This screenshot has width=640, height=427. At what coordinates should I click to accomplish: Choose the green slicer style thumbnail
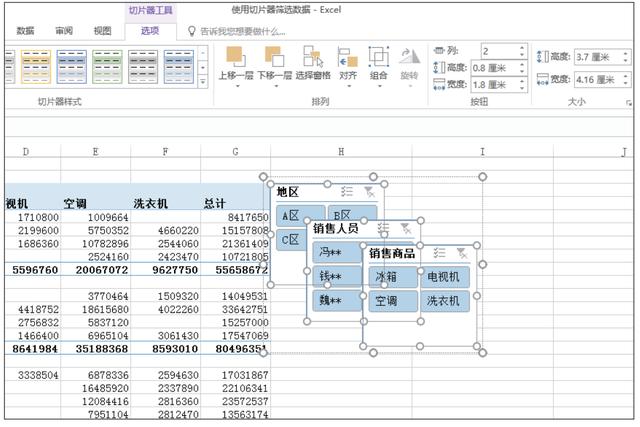coord(107,67)
